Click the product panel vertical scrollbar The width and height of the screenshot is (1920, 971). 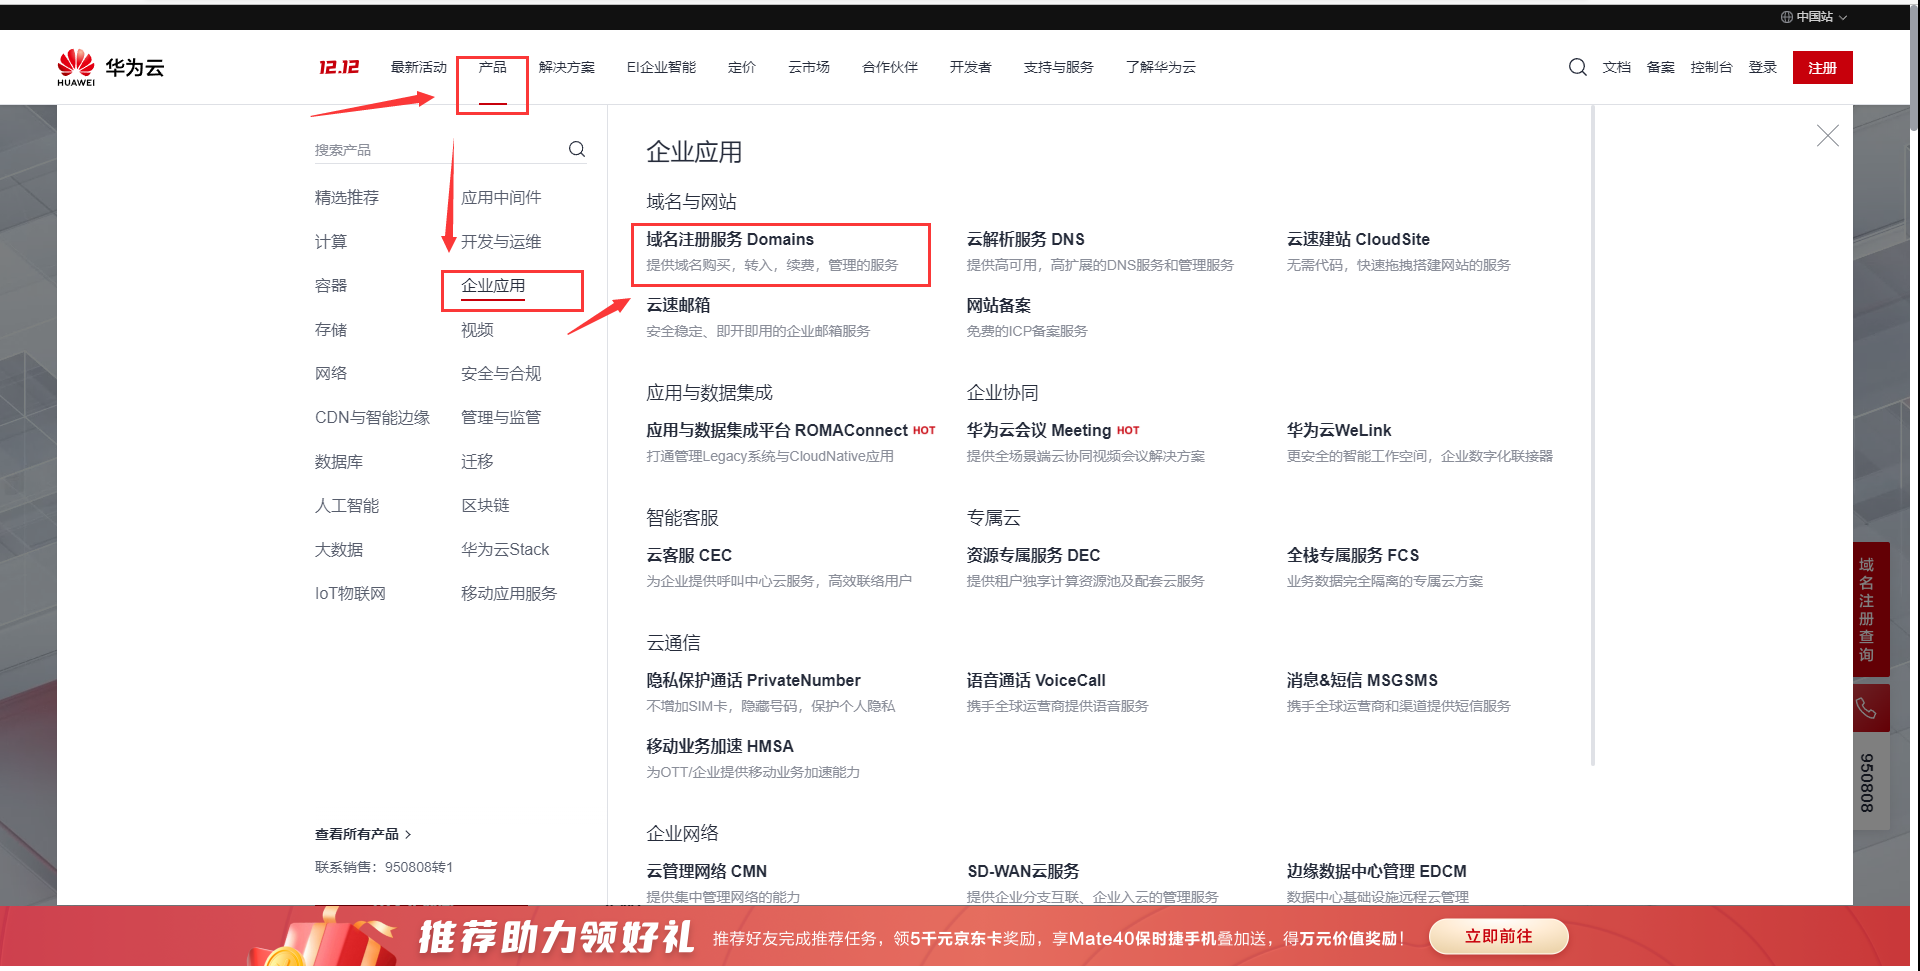click(x=1592, y=436)
